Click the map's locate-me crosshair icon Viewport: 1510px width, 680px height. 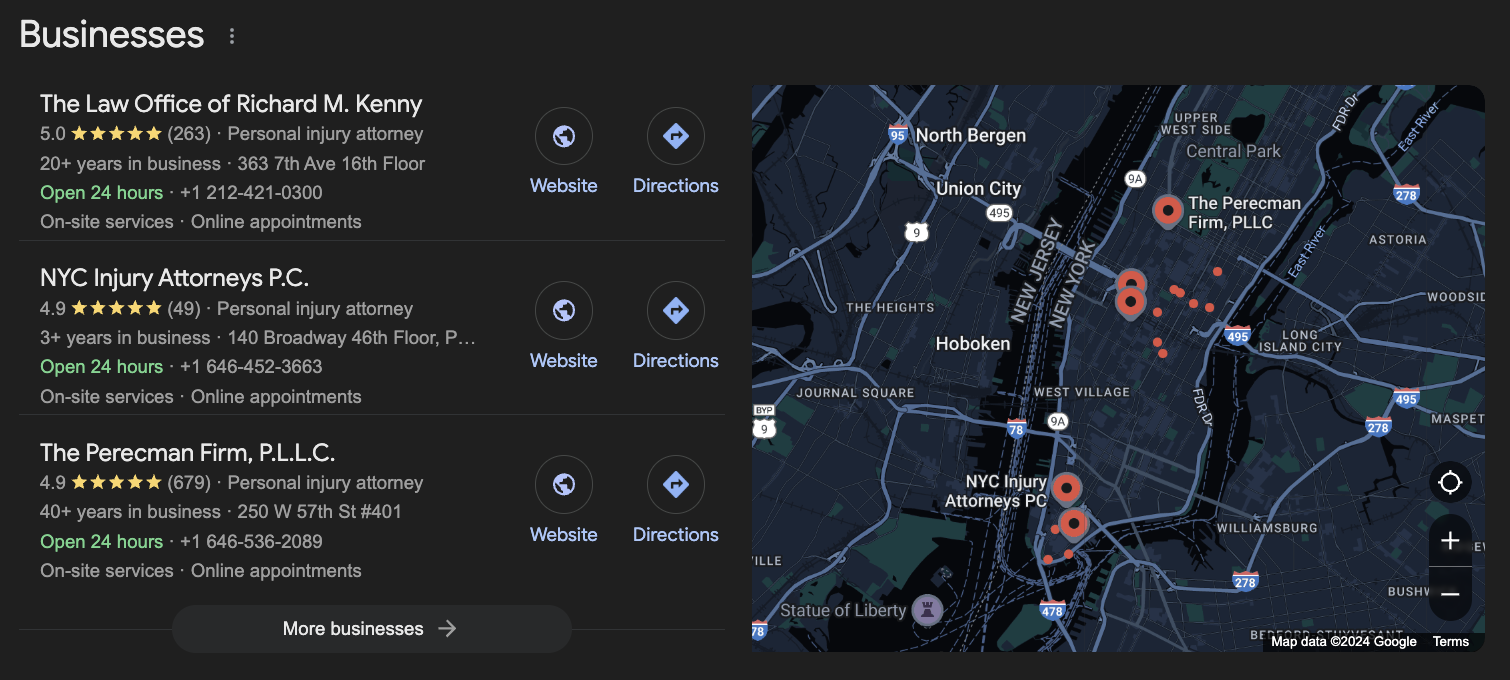pyautogui.click(x=1450, y=484)
